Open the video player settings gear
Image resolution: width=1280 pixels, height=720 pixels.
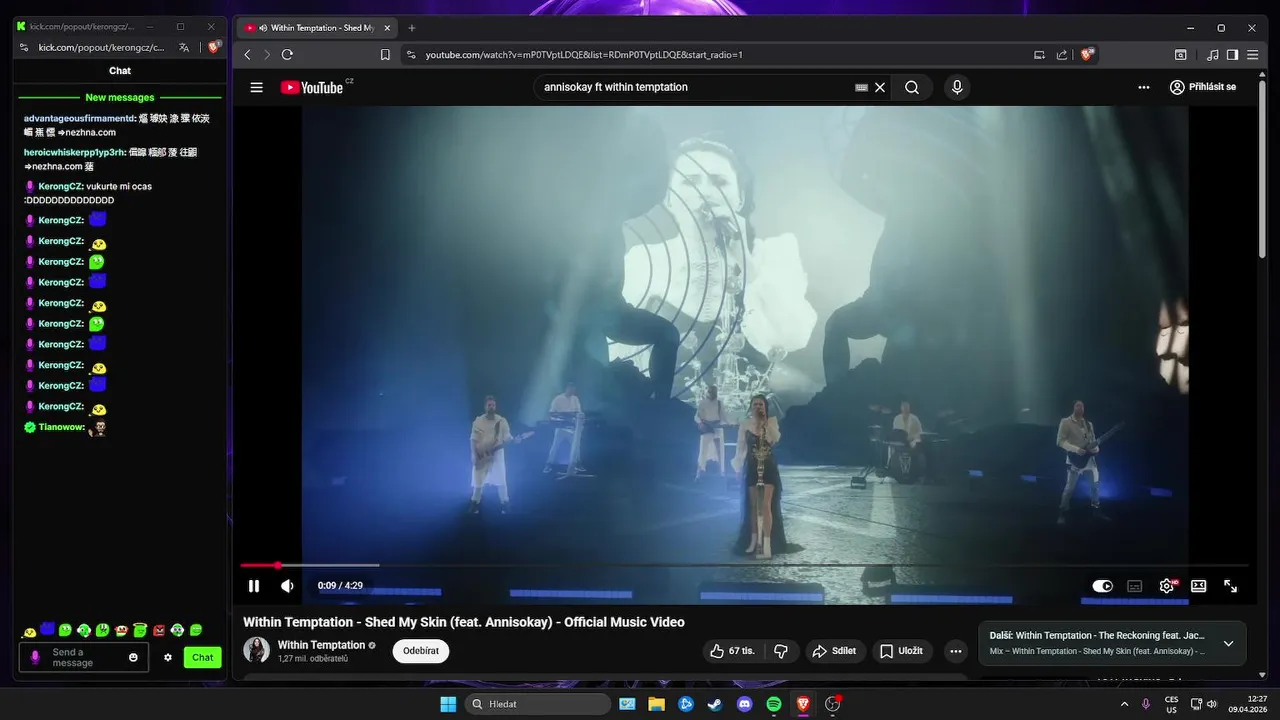pos(1167,586)
